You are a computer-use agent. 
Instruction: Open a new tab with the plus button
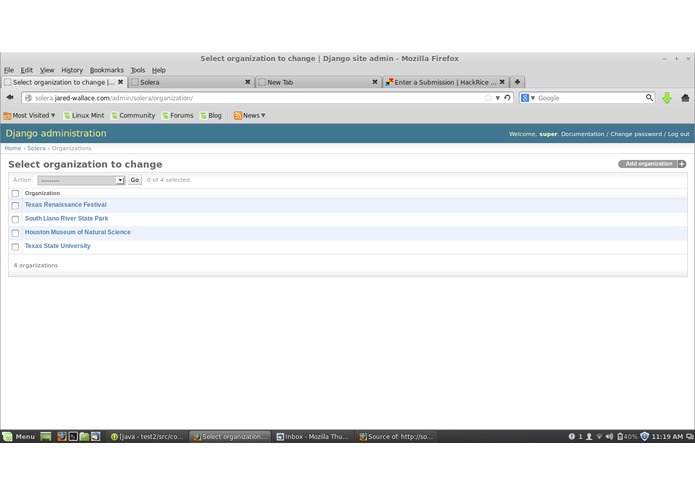[x=517, y=82]
